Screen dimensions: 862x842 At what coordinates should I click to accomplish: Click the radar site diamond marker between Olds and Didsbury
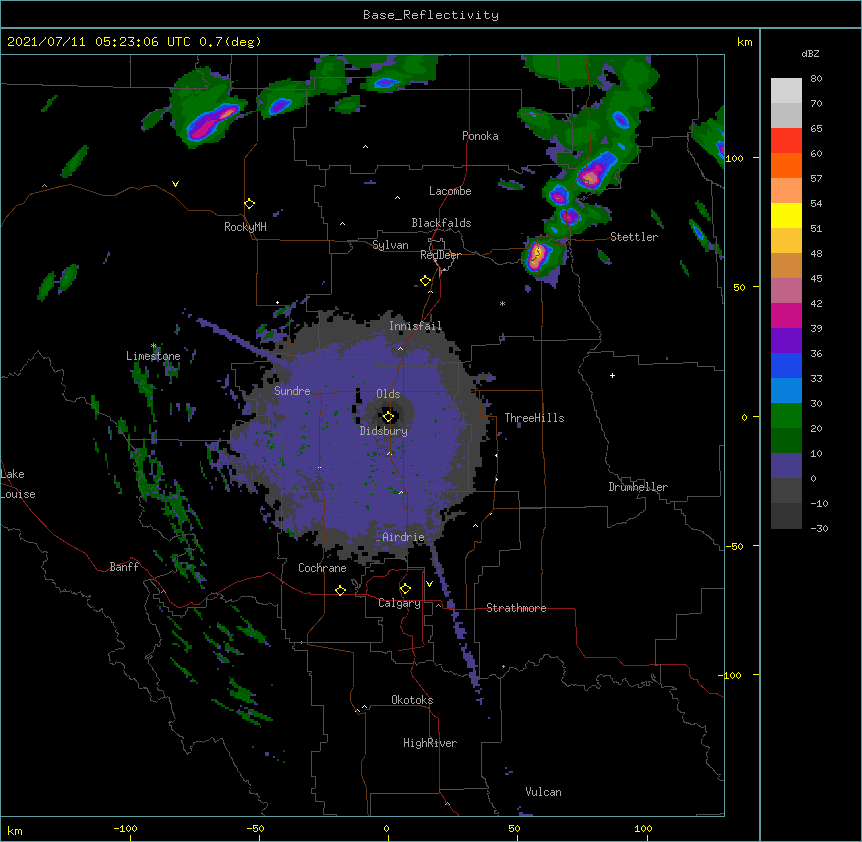tap(388, 416)
